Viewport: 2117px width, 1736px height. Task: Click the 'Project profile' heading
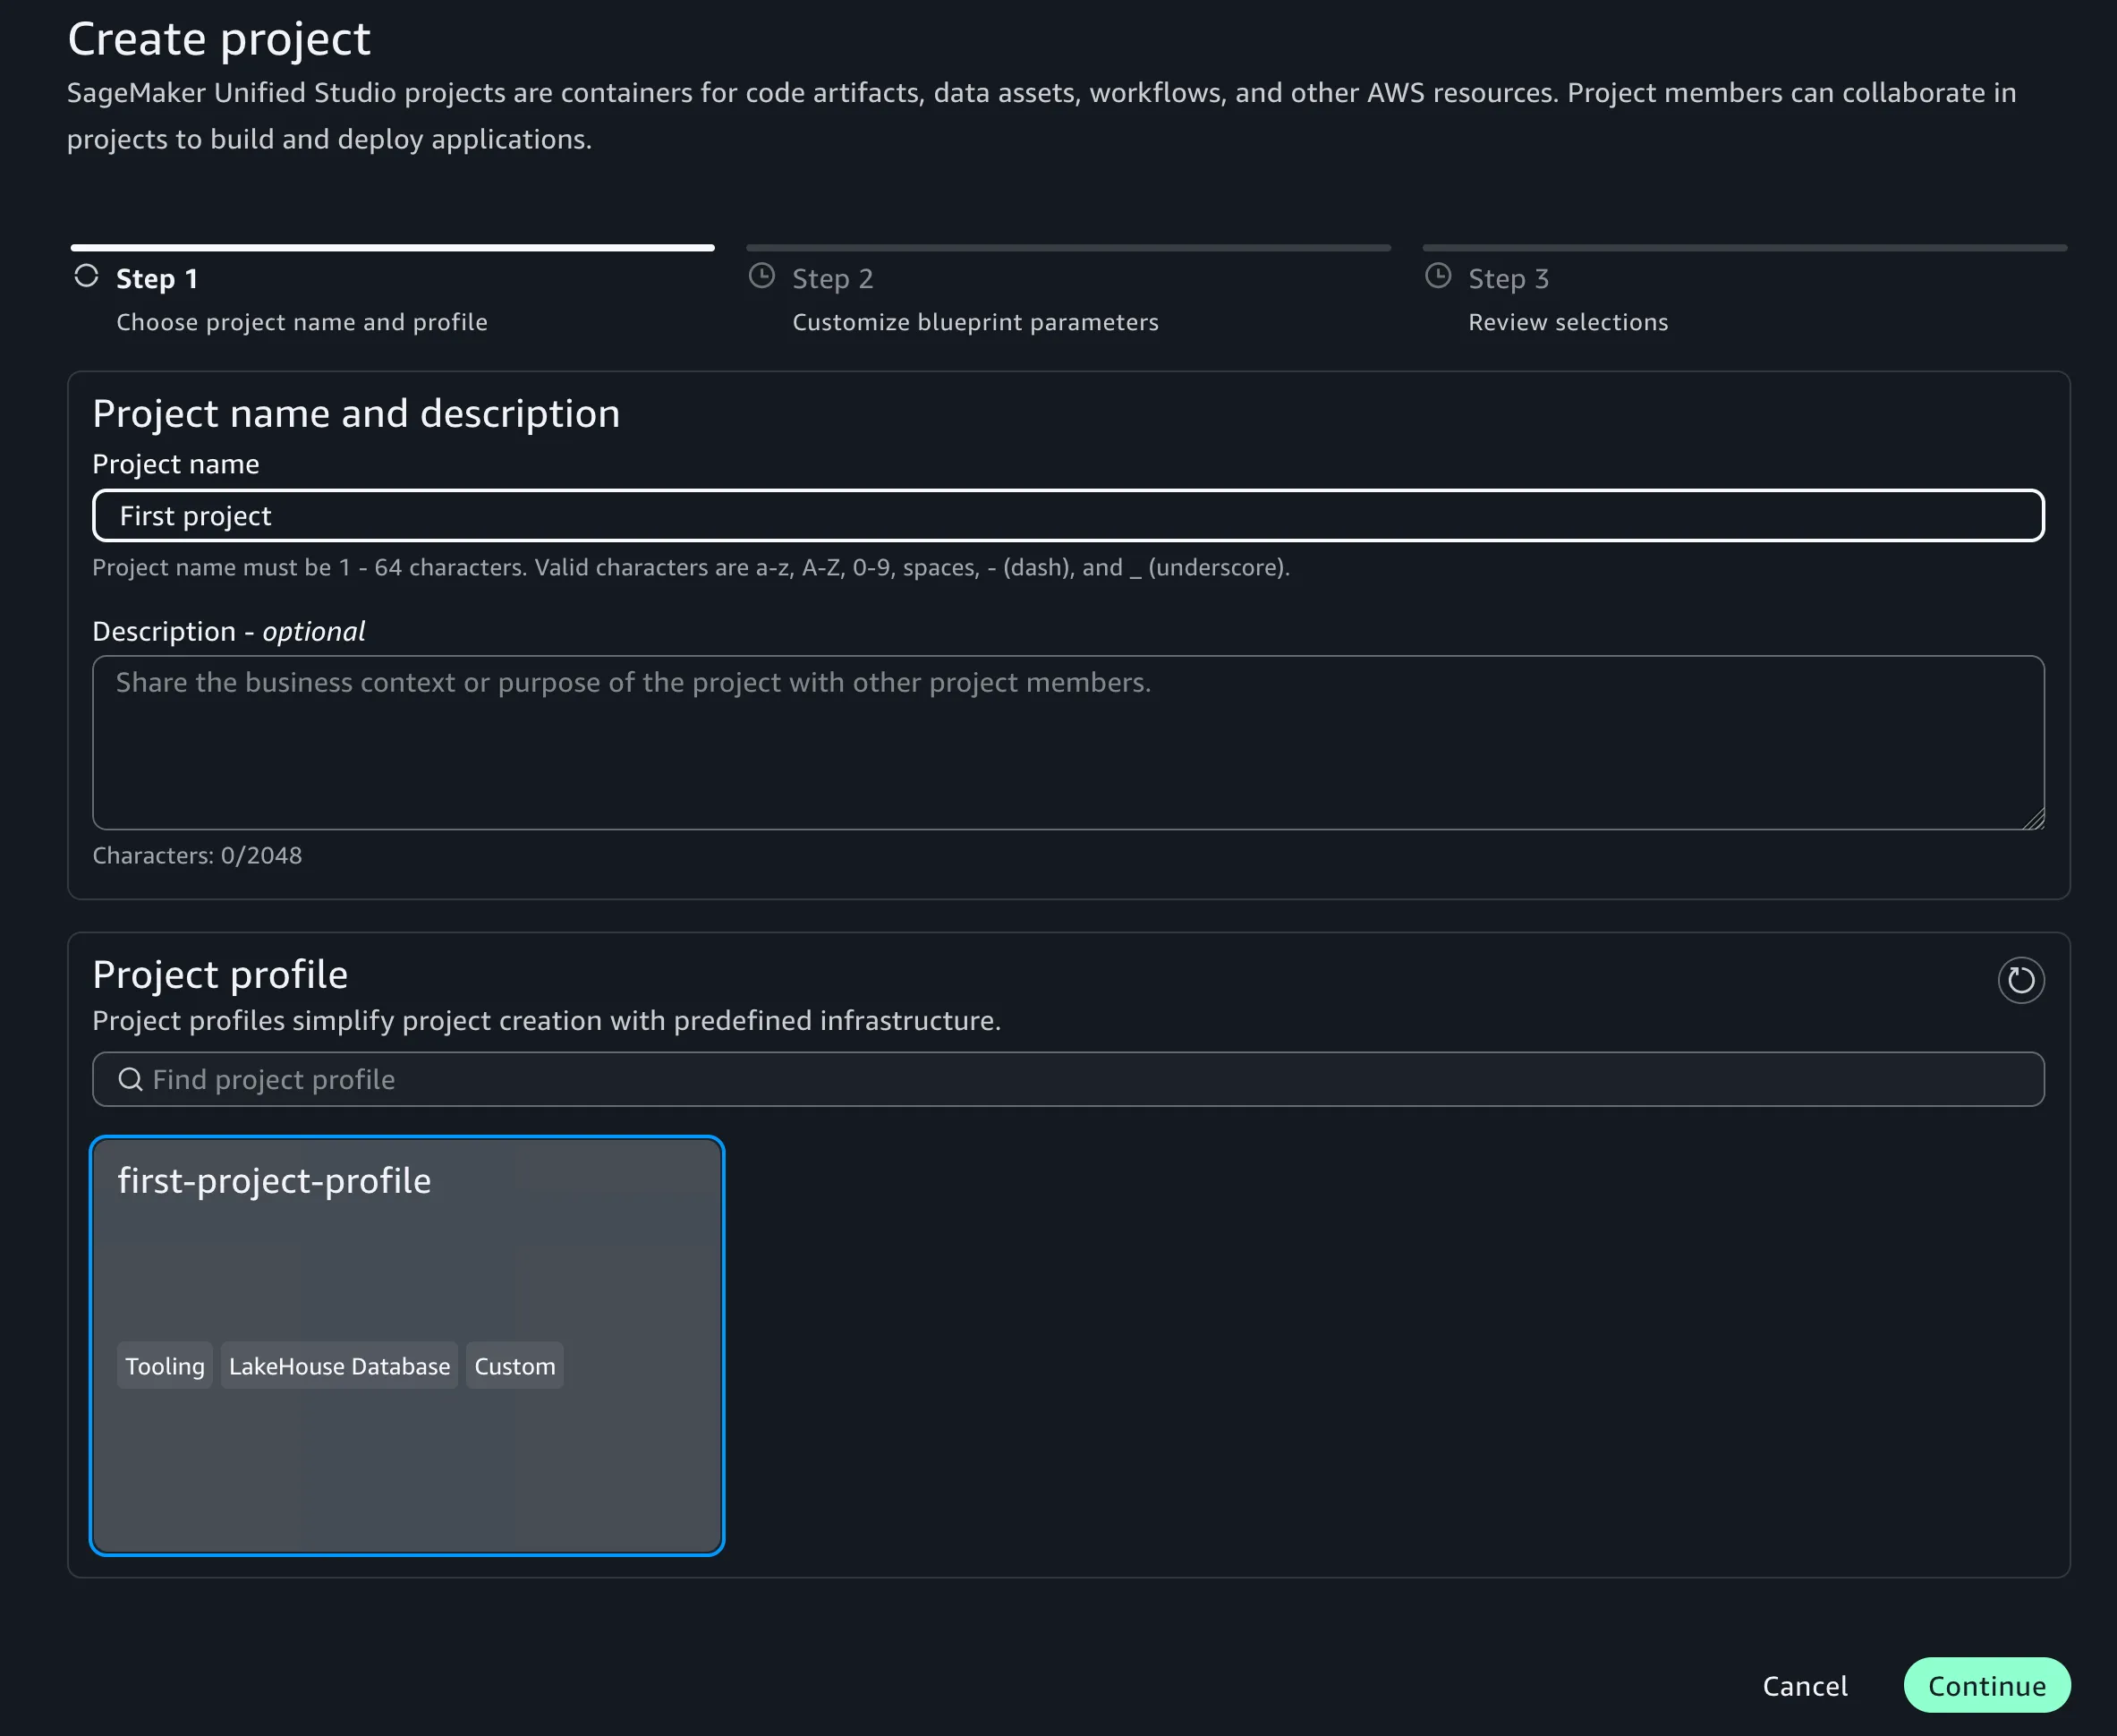220,975
